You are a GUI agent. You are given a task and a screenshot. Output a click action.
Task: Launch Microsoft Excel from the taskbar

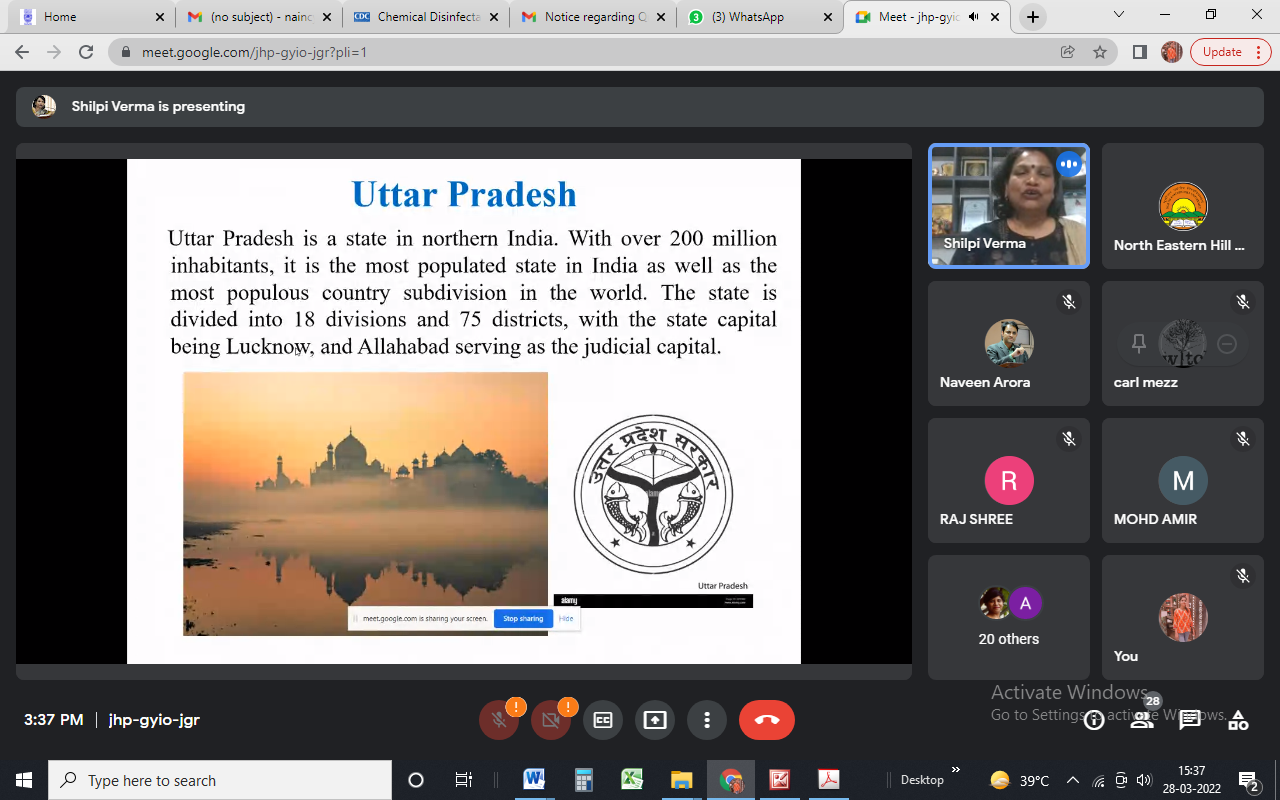(x=632, y=780)
